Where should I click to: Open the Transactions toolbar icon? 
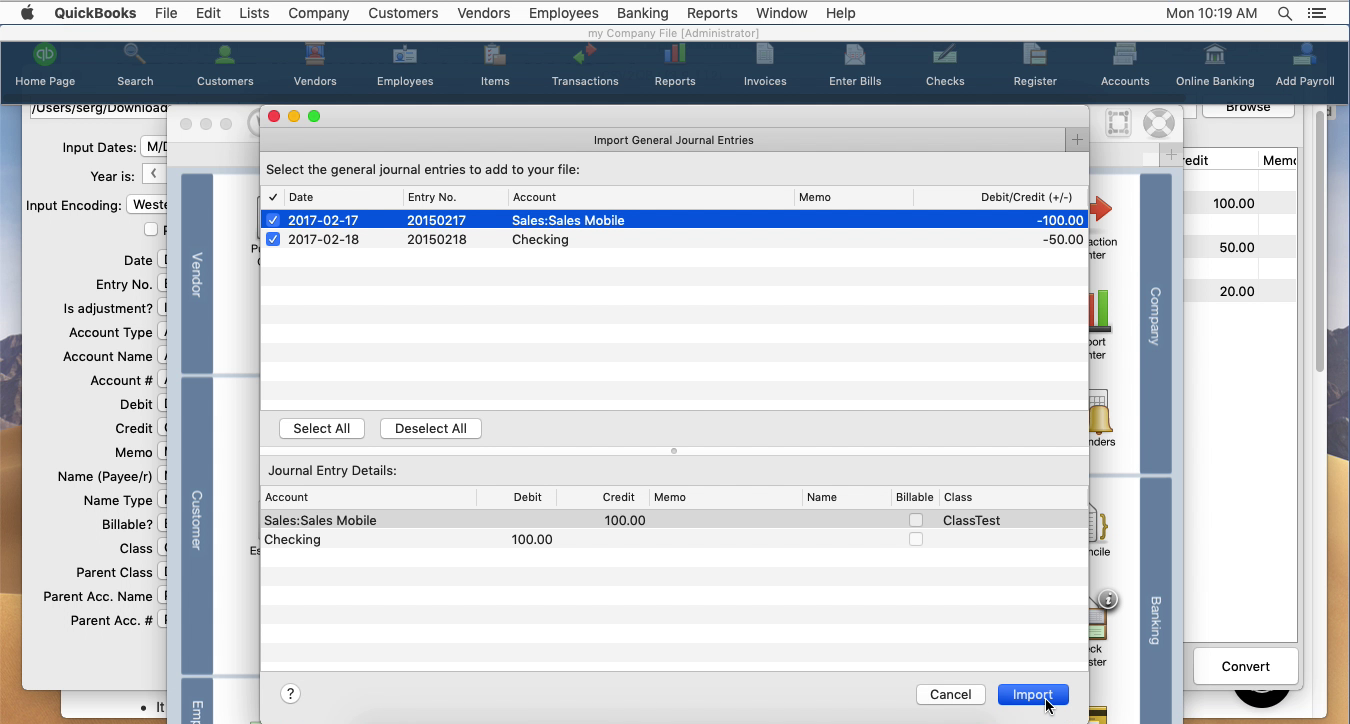pos(585,65)
